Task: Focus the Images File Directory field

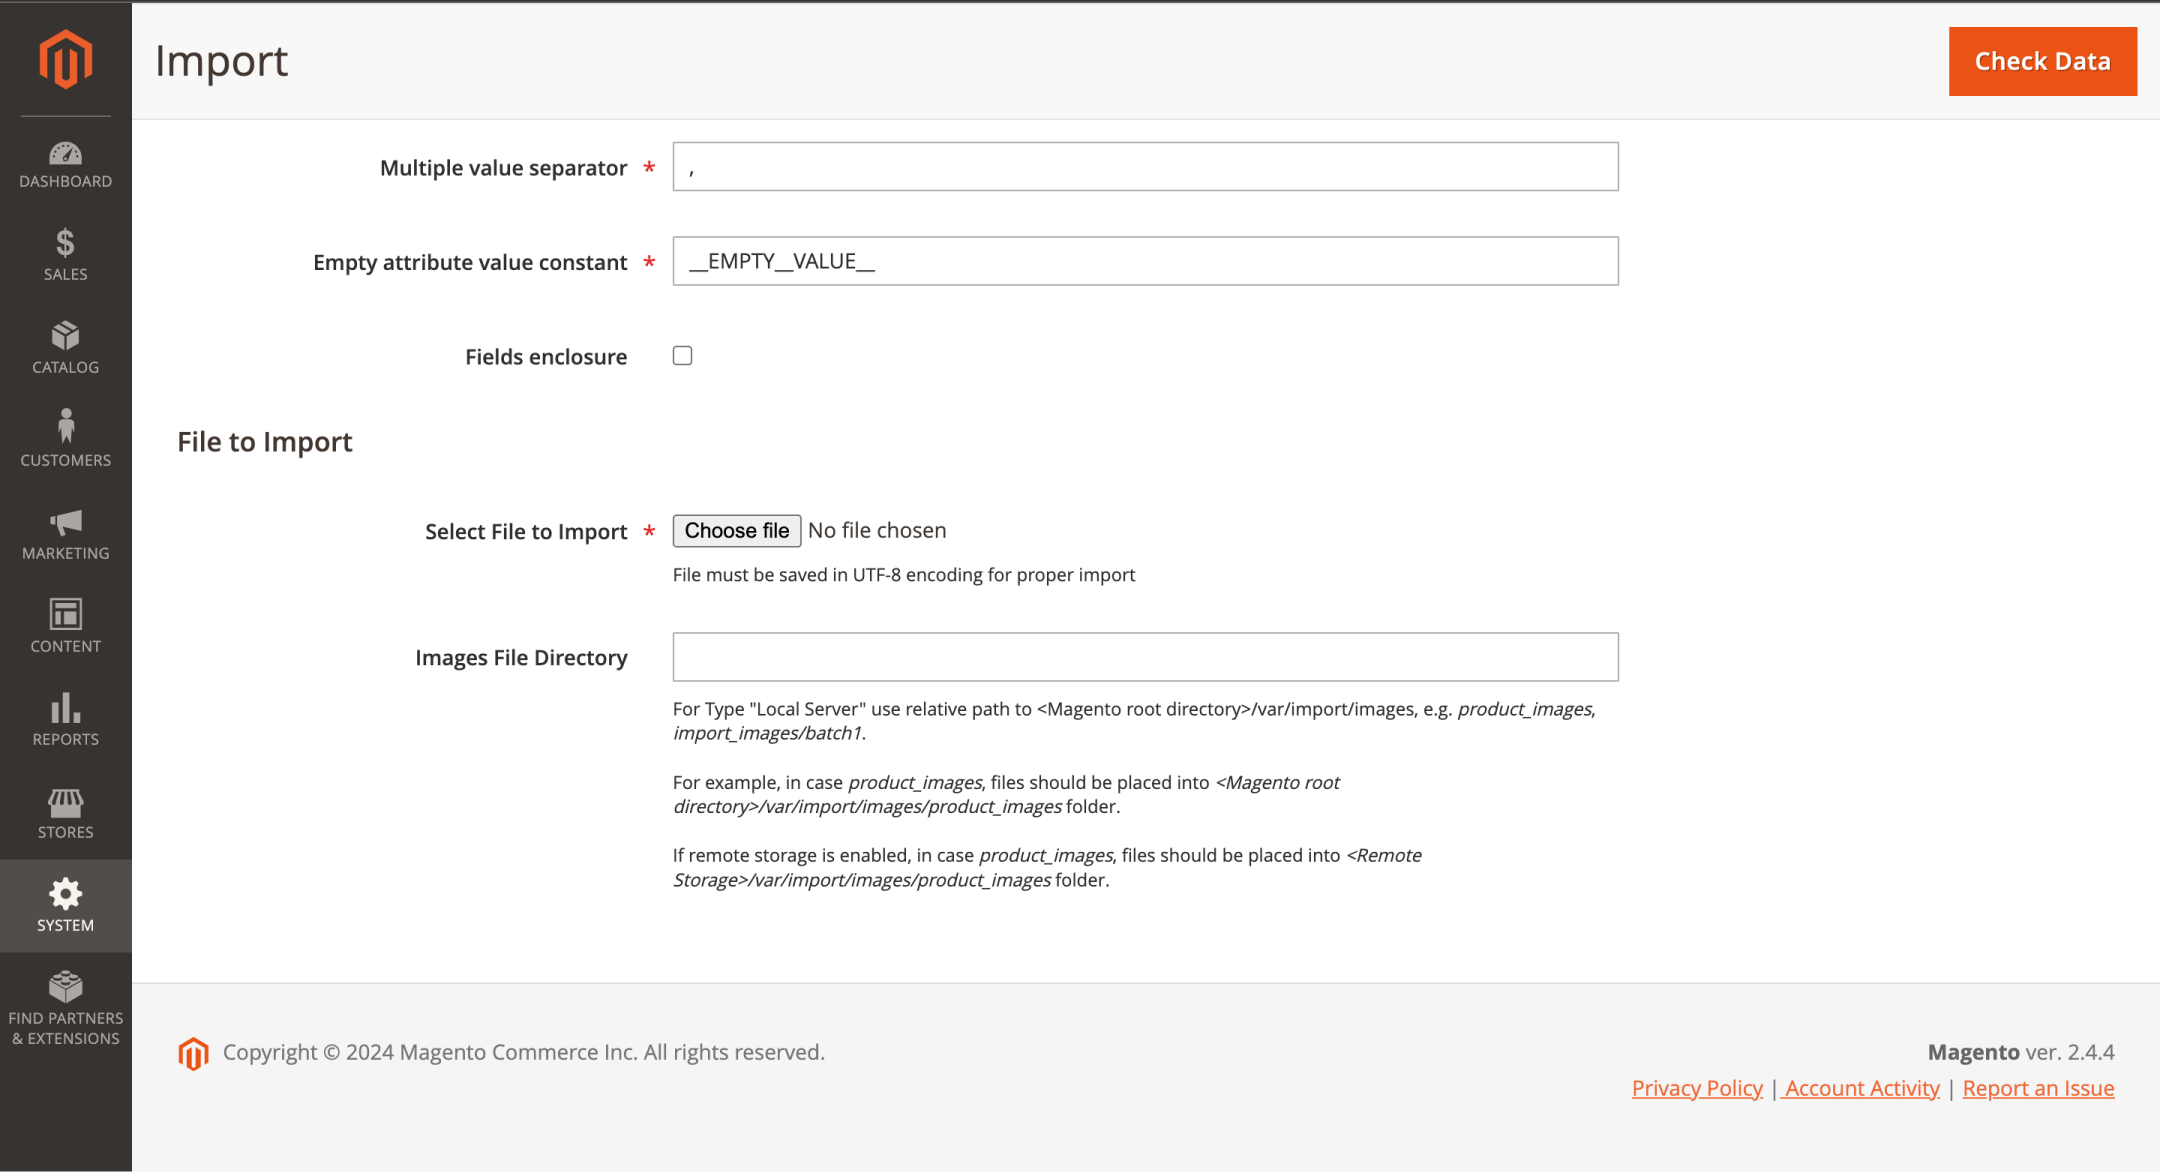Action: (1145, 657)
